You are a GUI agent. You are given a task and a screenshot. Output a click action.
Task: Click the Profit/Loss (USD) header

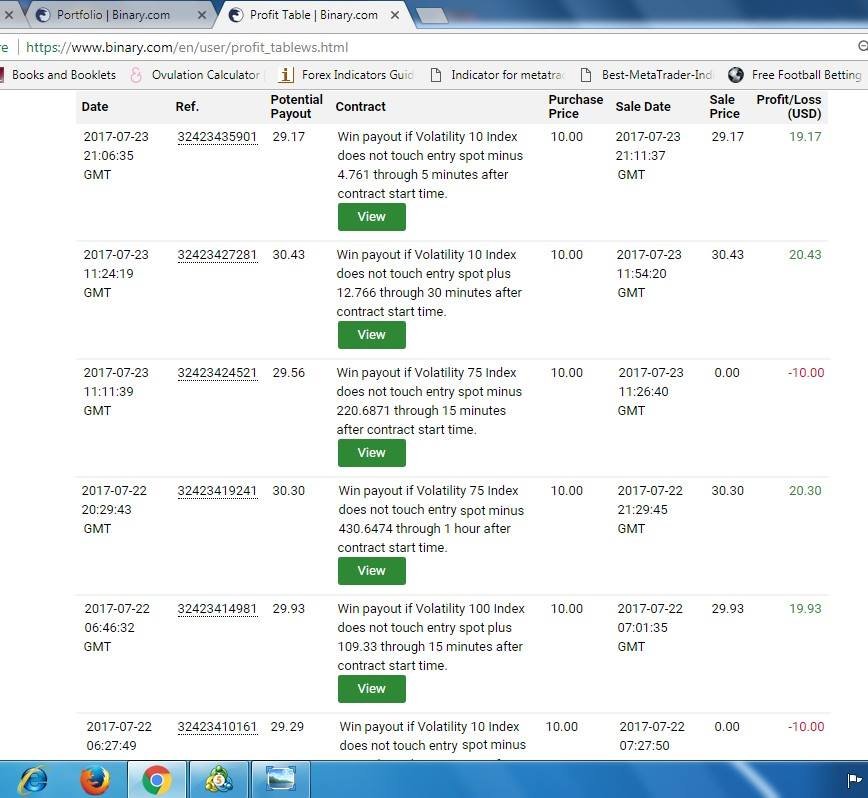(x=789, y=106)
